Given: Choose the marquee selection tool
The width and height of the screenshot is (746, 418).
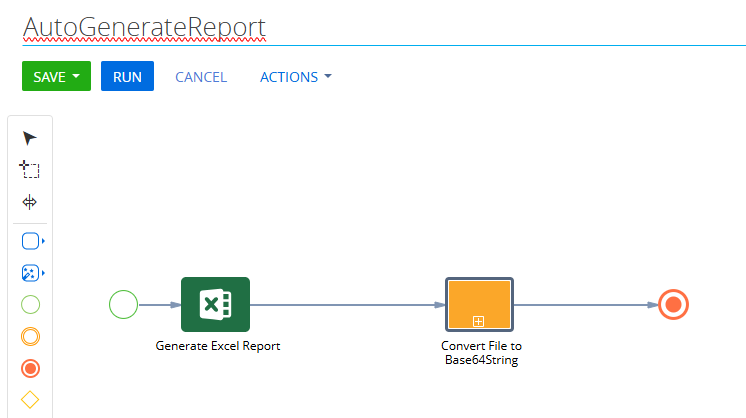Looking at the screenshot, I should tap(29, 170).
